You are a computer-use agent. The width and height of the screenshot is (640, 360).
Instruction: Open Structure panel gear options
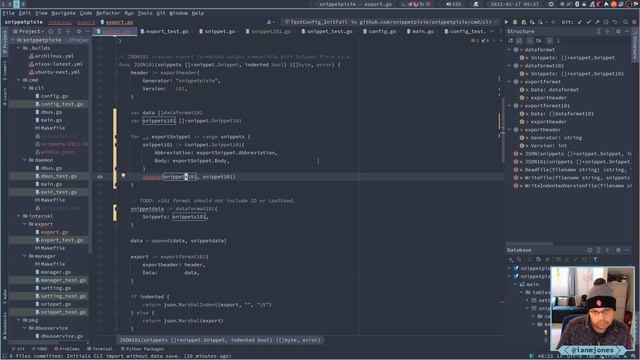point(618,31)
